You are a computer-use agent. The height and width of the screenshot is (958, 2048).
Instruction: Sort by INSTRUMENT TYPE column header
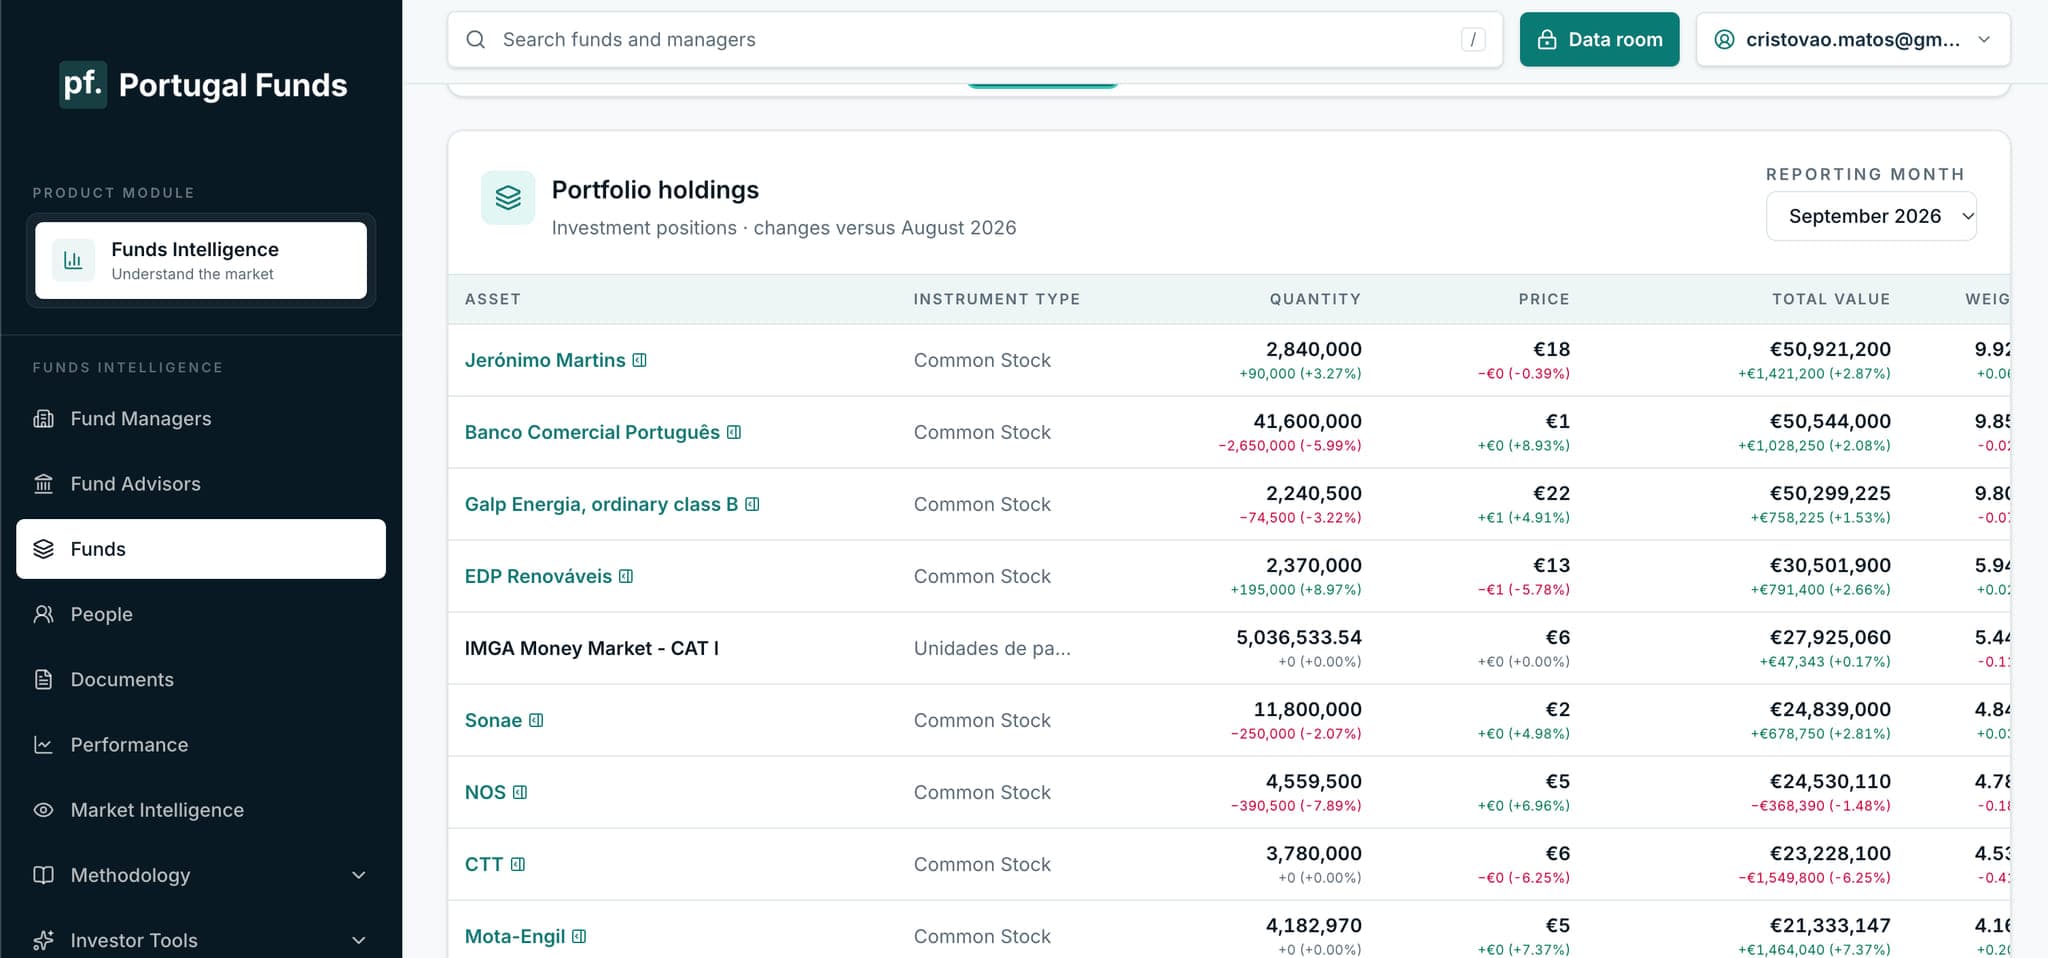pyautogui.click(x=997, y=299)
